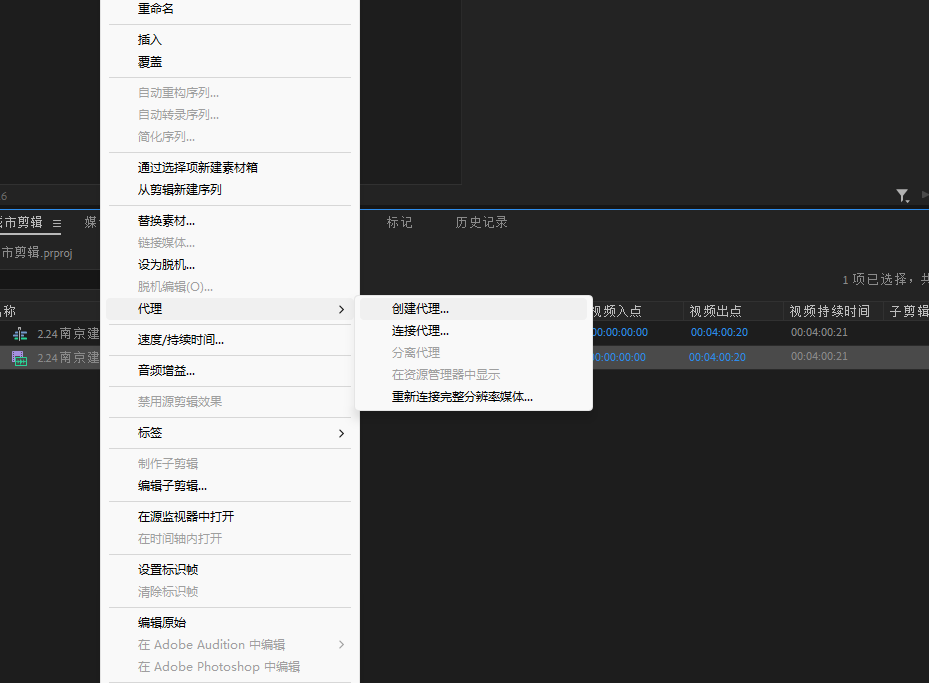The image size is (929, 683).
Task: Switch to the 标记 tab
Action: pos(399,222)
